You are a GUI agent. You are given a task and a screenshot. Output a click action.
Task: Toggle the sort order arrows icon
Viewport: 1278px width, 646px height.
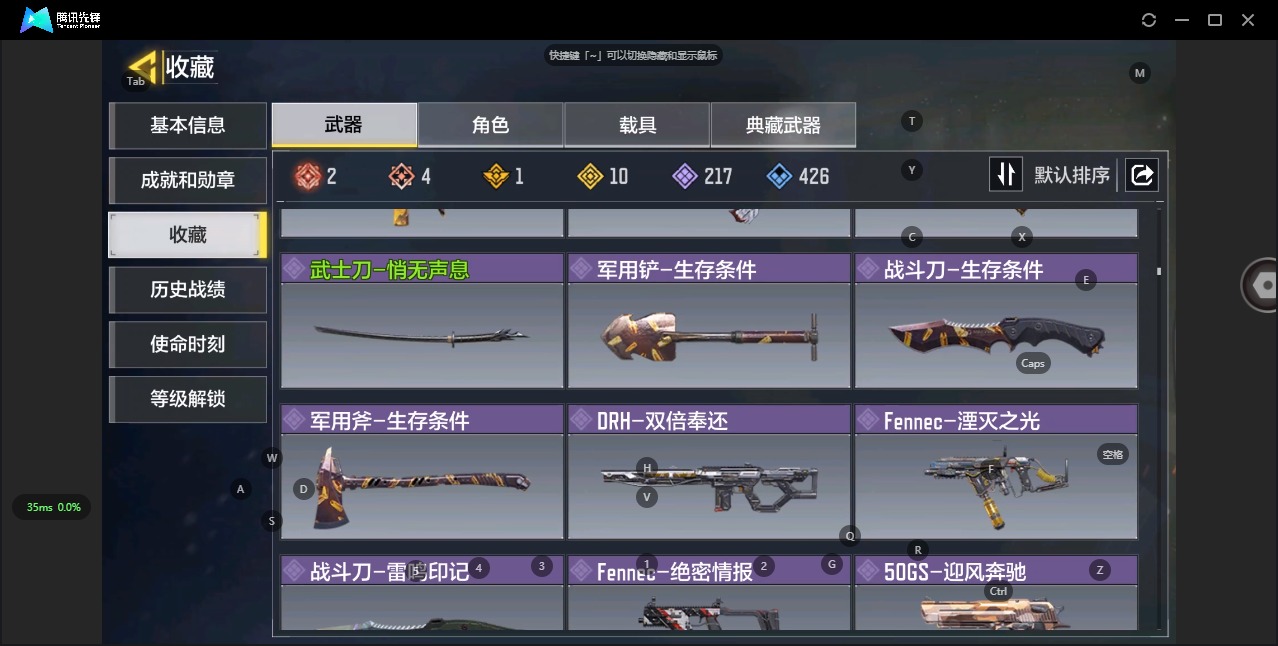[x=1006, y=175]
